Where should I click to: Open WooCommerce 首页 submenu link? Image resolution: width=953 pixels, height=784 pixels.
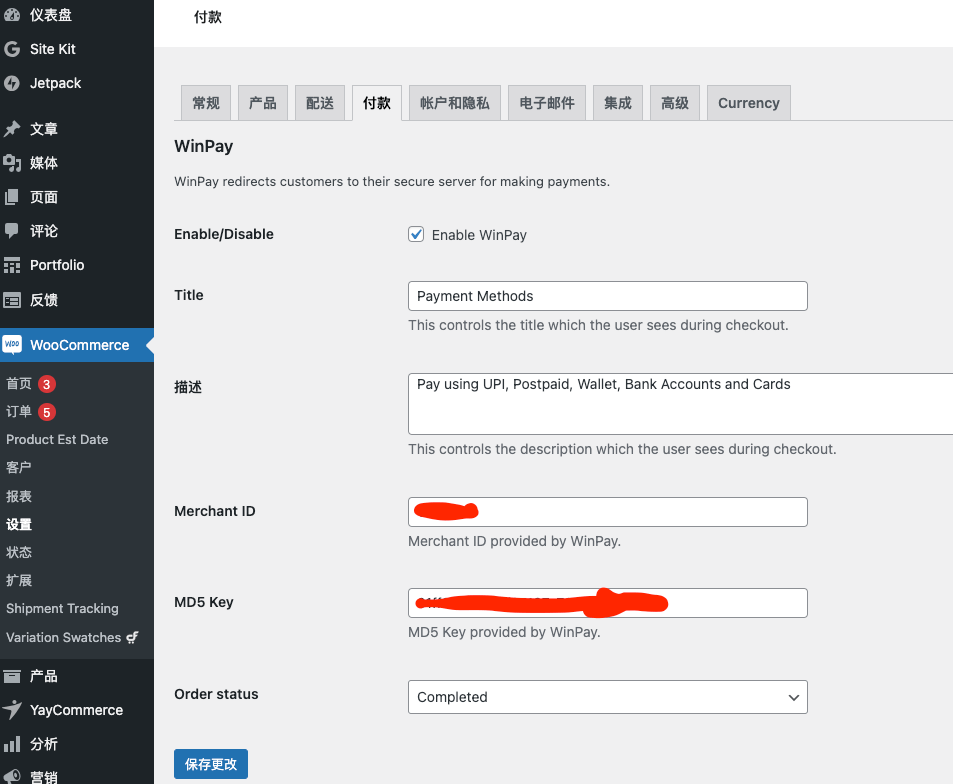pyautogui.click(x=19, y=383)
